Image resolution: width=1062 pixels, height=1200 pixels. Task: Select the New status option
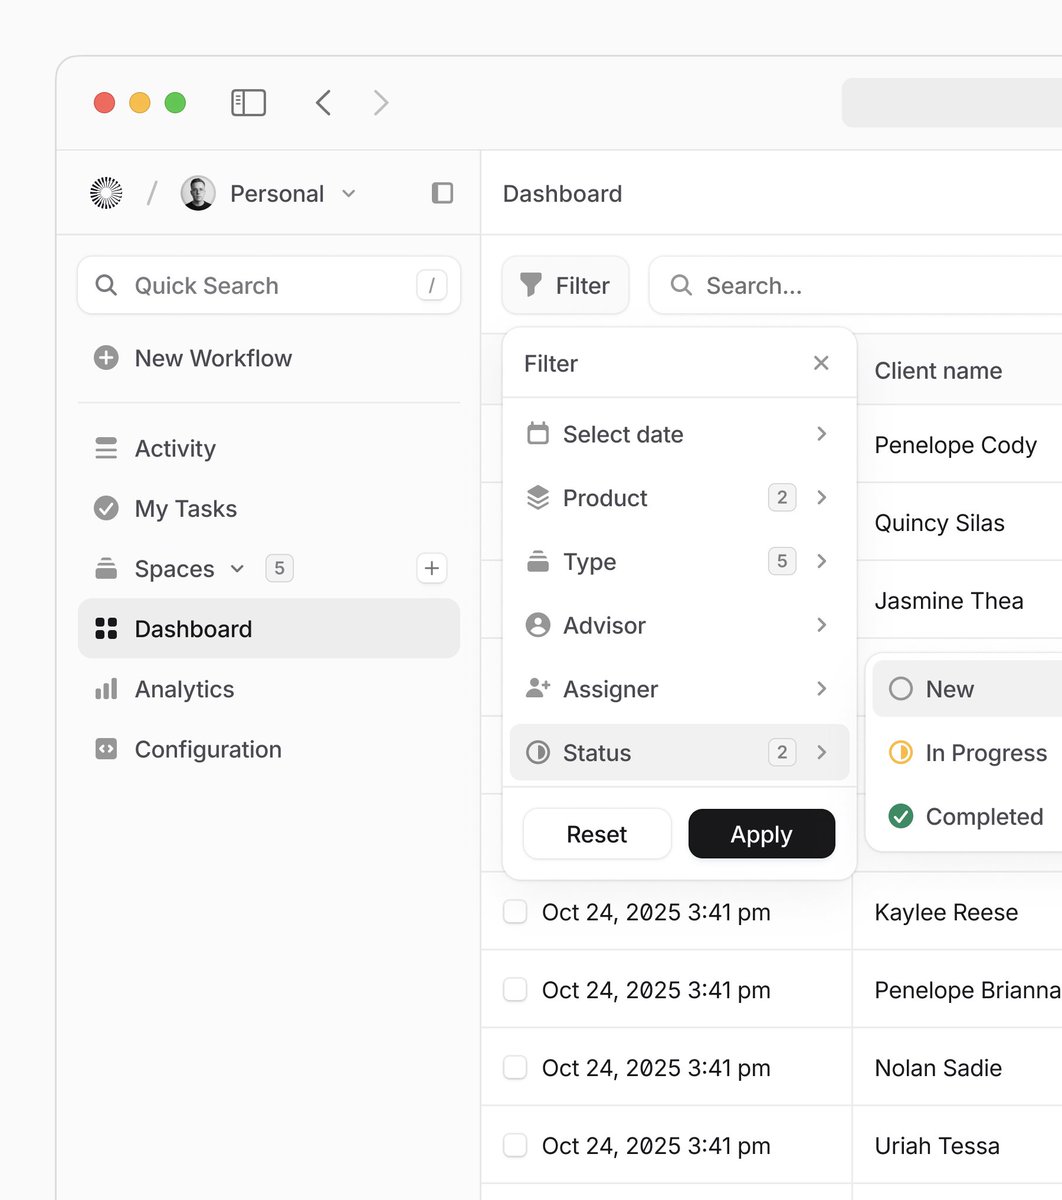point(967,689)
